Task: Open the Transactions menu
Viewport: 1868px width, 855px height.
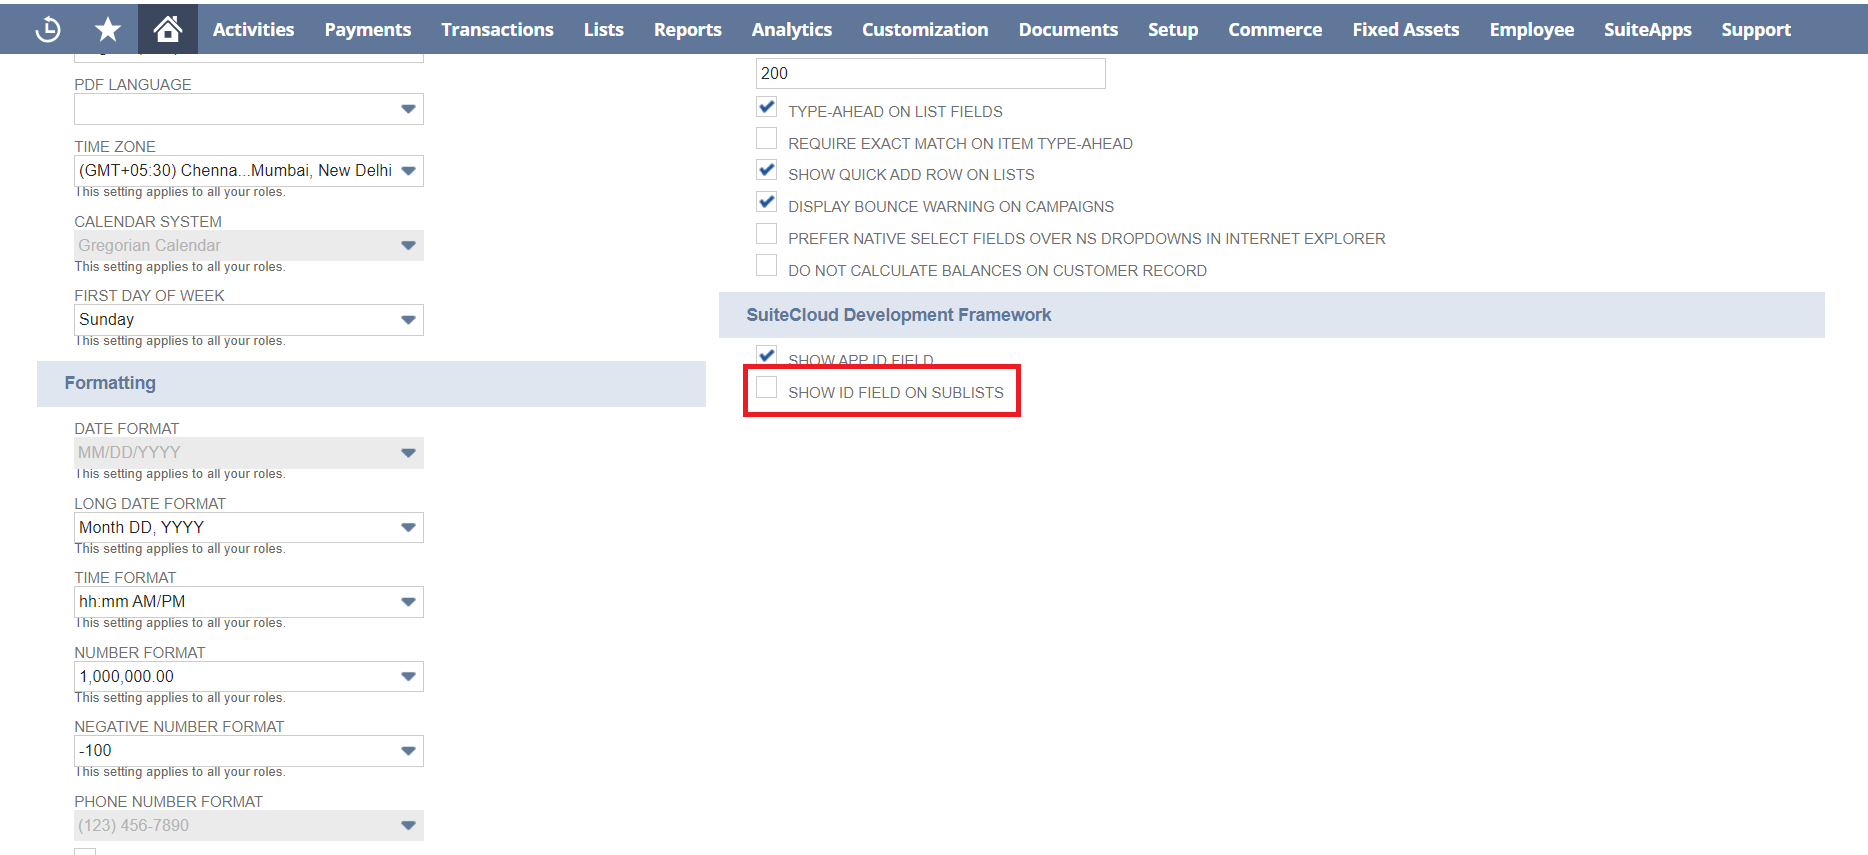Action: coord(497,30)
